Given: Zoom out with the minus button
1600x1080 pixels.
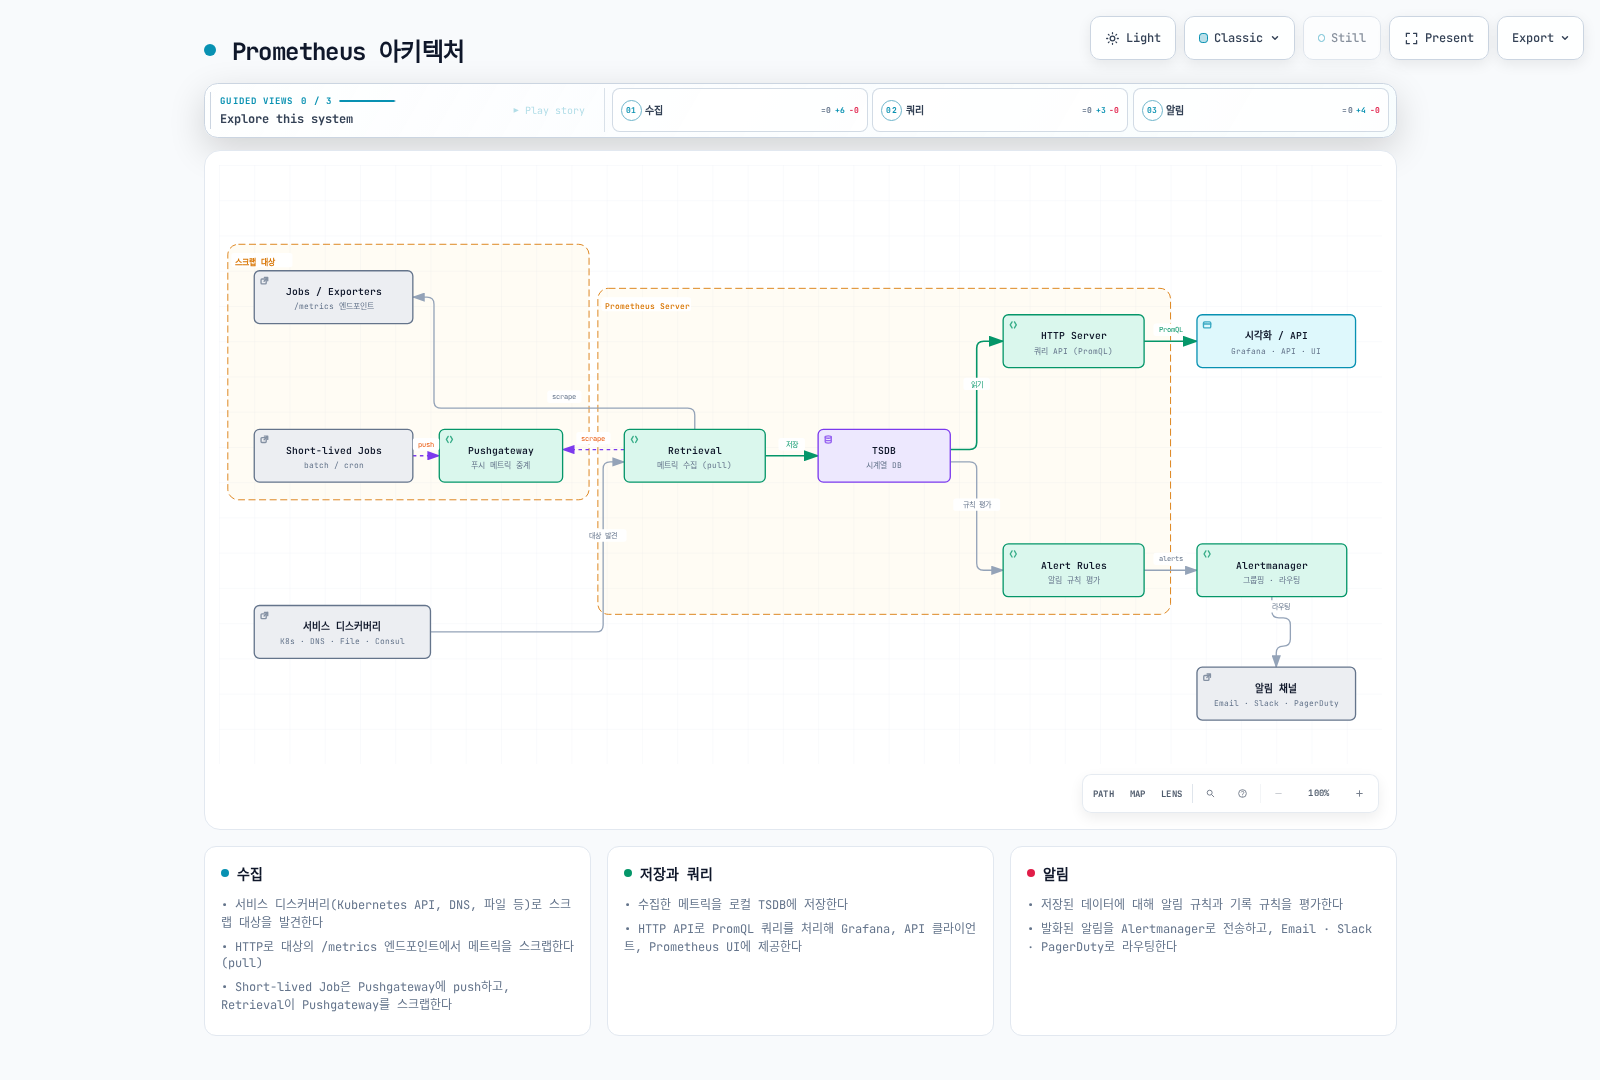Looking at the screenshot, I should (1278, 793).
